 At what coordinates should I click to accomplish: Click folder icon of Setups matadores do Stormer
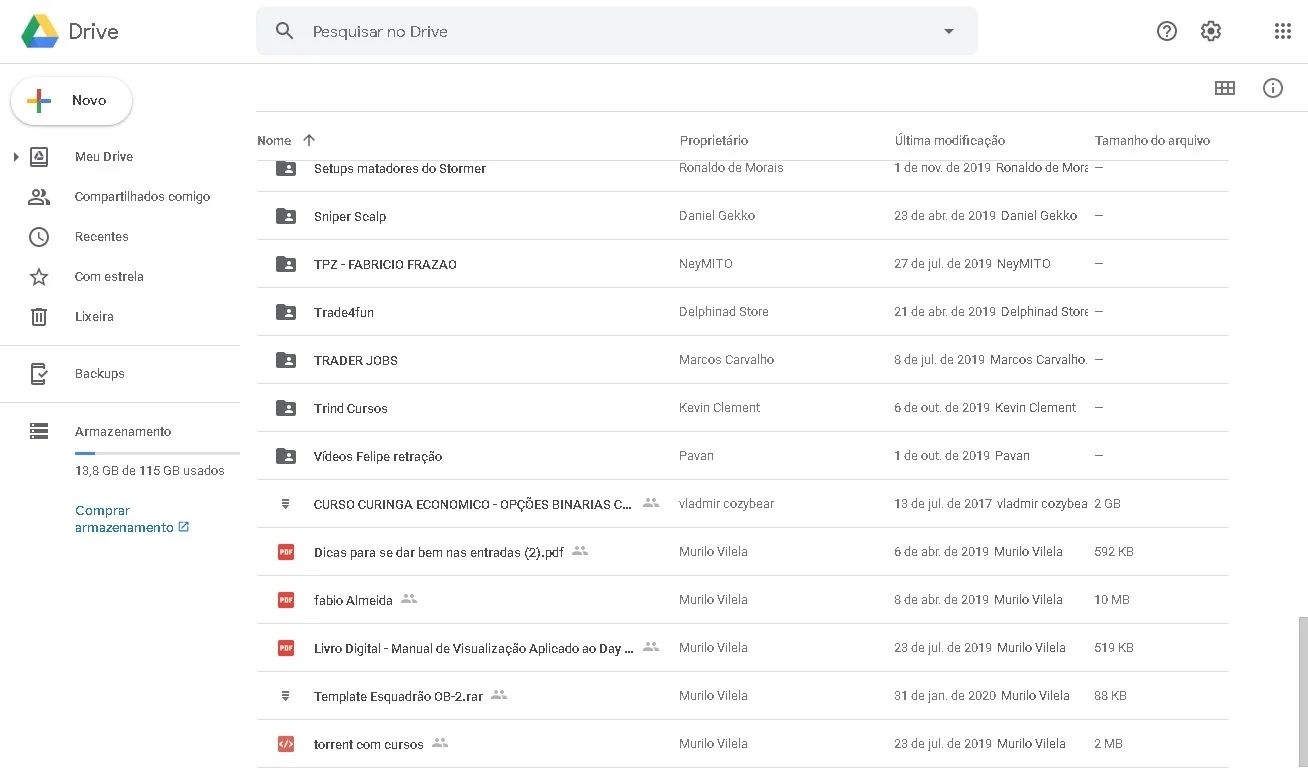(x=286, y=168)
